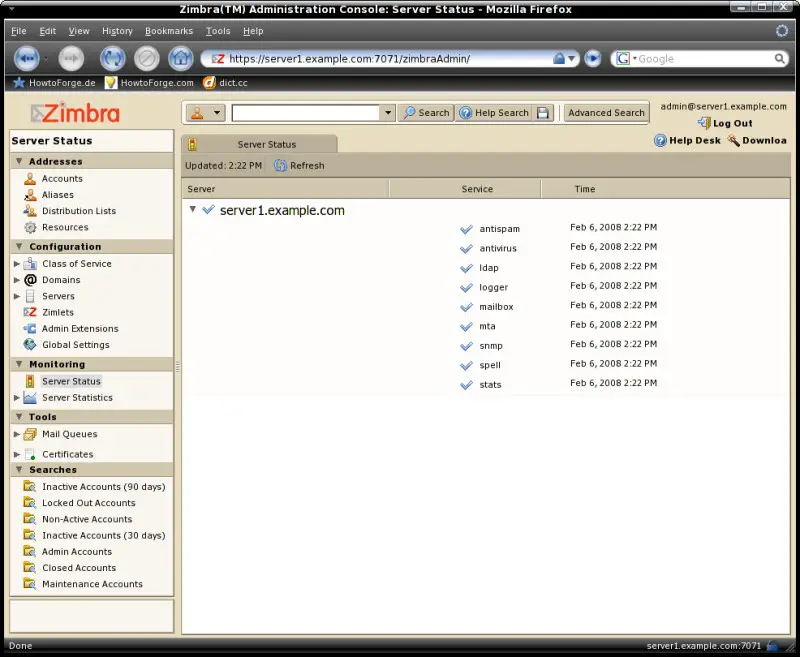Reload the page with the Reload button
The width and height of the screenshot is (800, 657).
(x=112, y=59)
